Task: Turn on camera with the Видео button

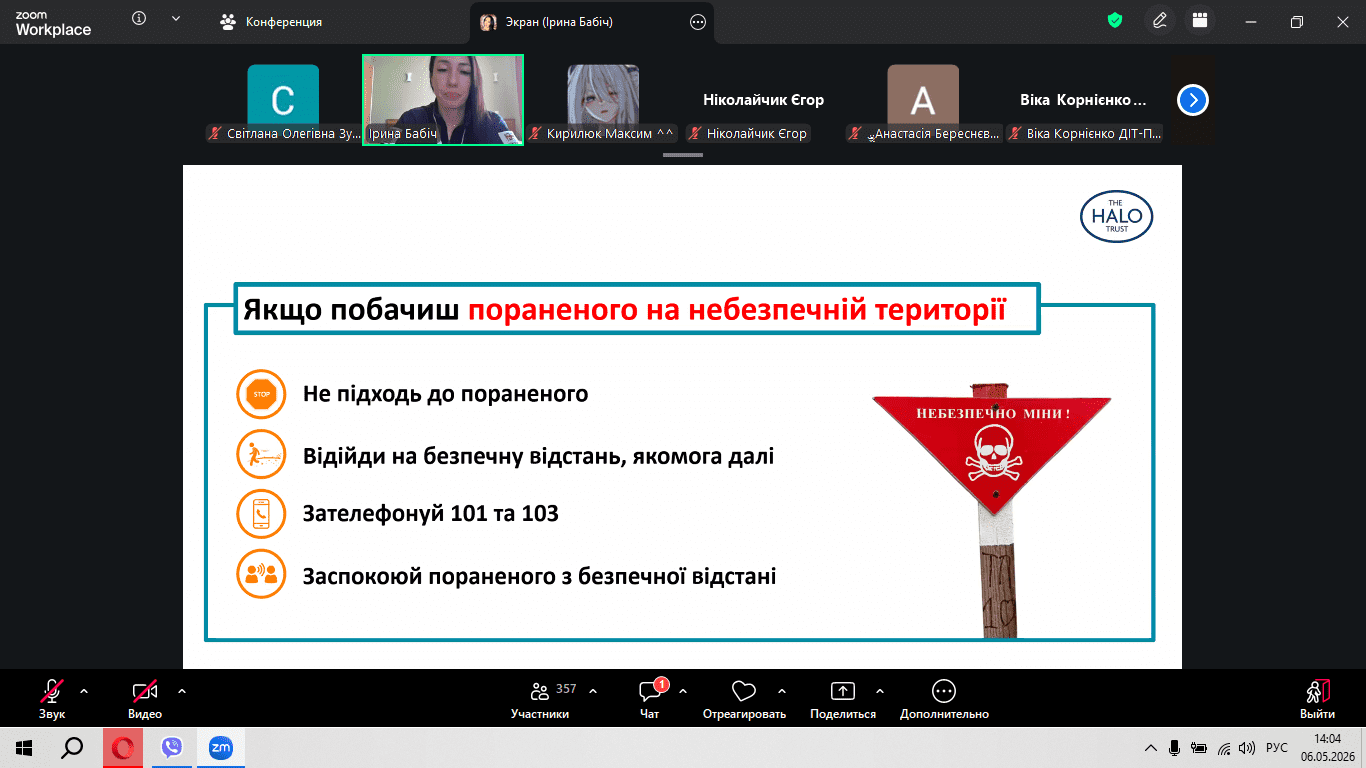Action: coord(145,699)
